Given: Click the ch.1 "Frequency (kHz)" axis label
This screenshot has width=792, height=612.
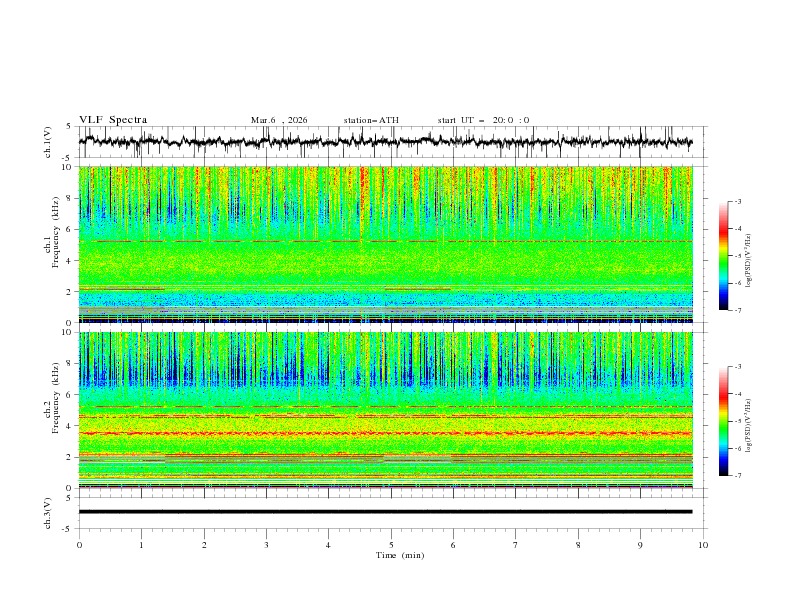Looking at the screenshot, I should coord(56,232).
